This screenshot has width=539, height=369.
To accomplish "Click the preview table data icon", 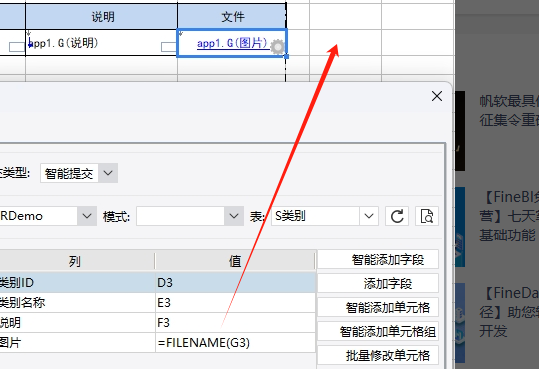I will 427,216.
